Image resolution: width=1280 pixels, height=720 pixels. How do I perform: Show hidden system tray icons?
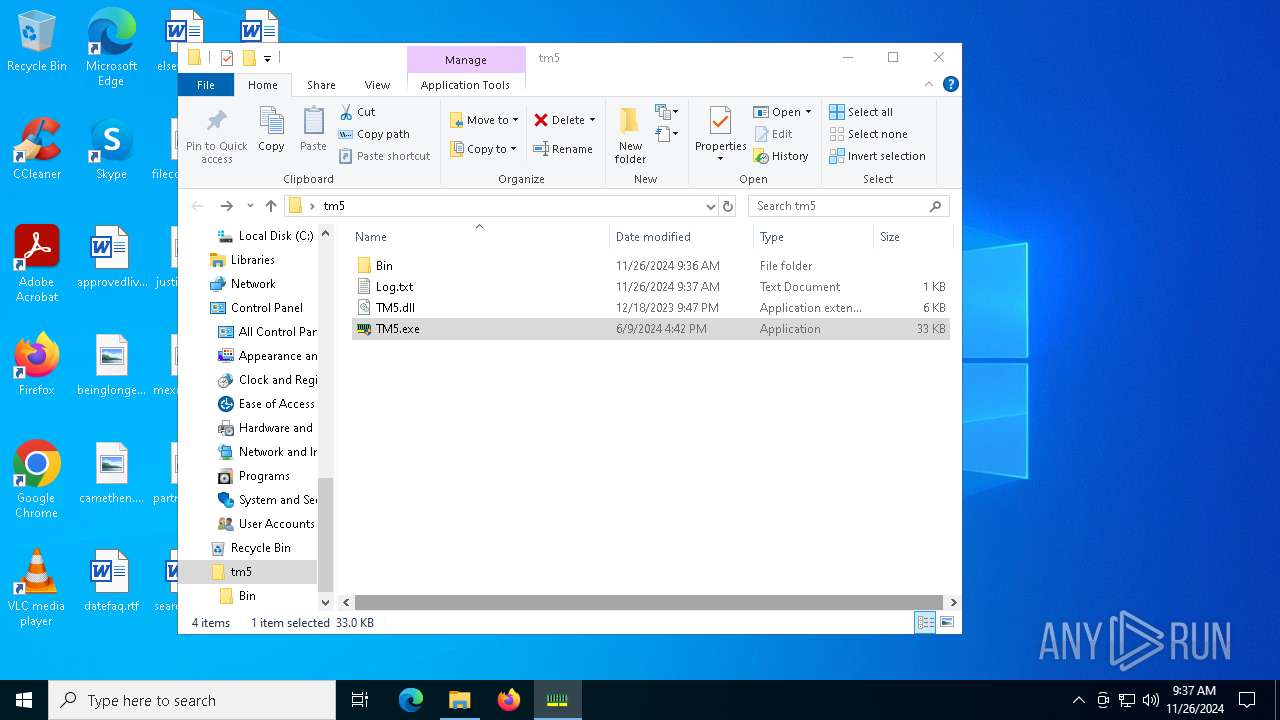[1078, 700]
